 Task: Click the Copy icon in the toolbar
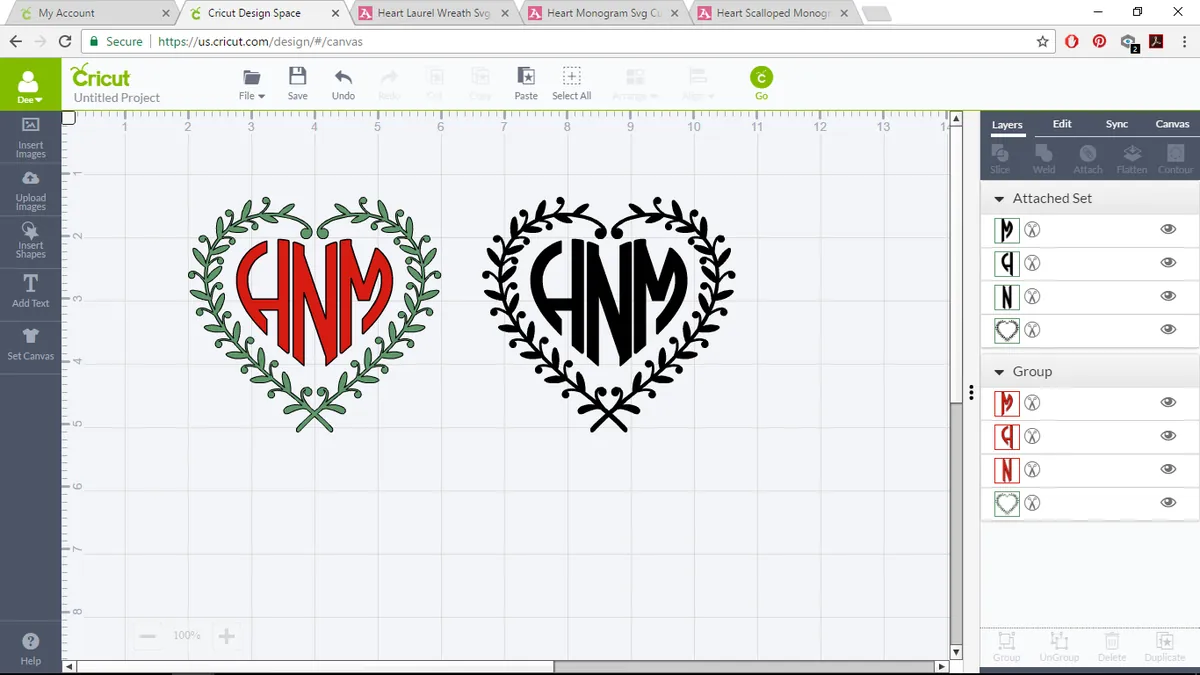tap(480, 83)
